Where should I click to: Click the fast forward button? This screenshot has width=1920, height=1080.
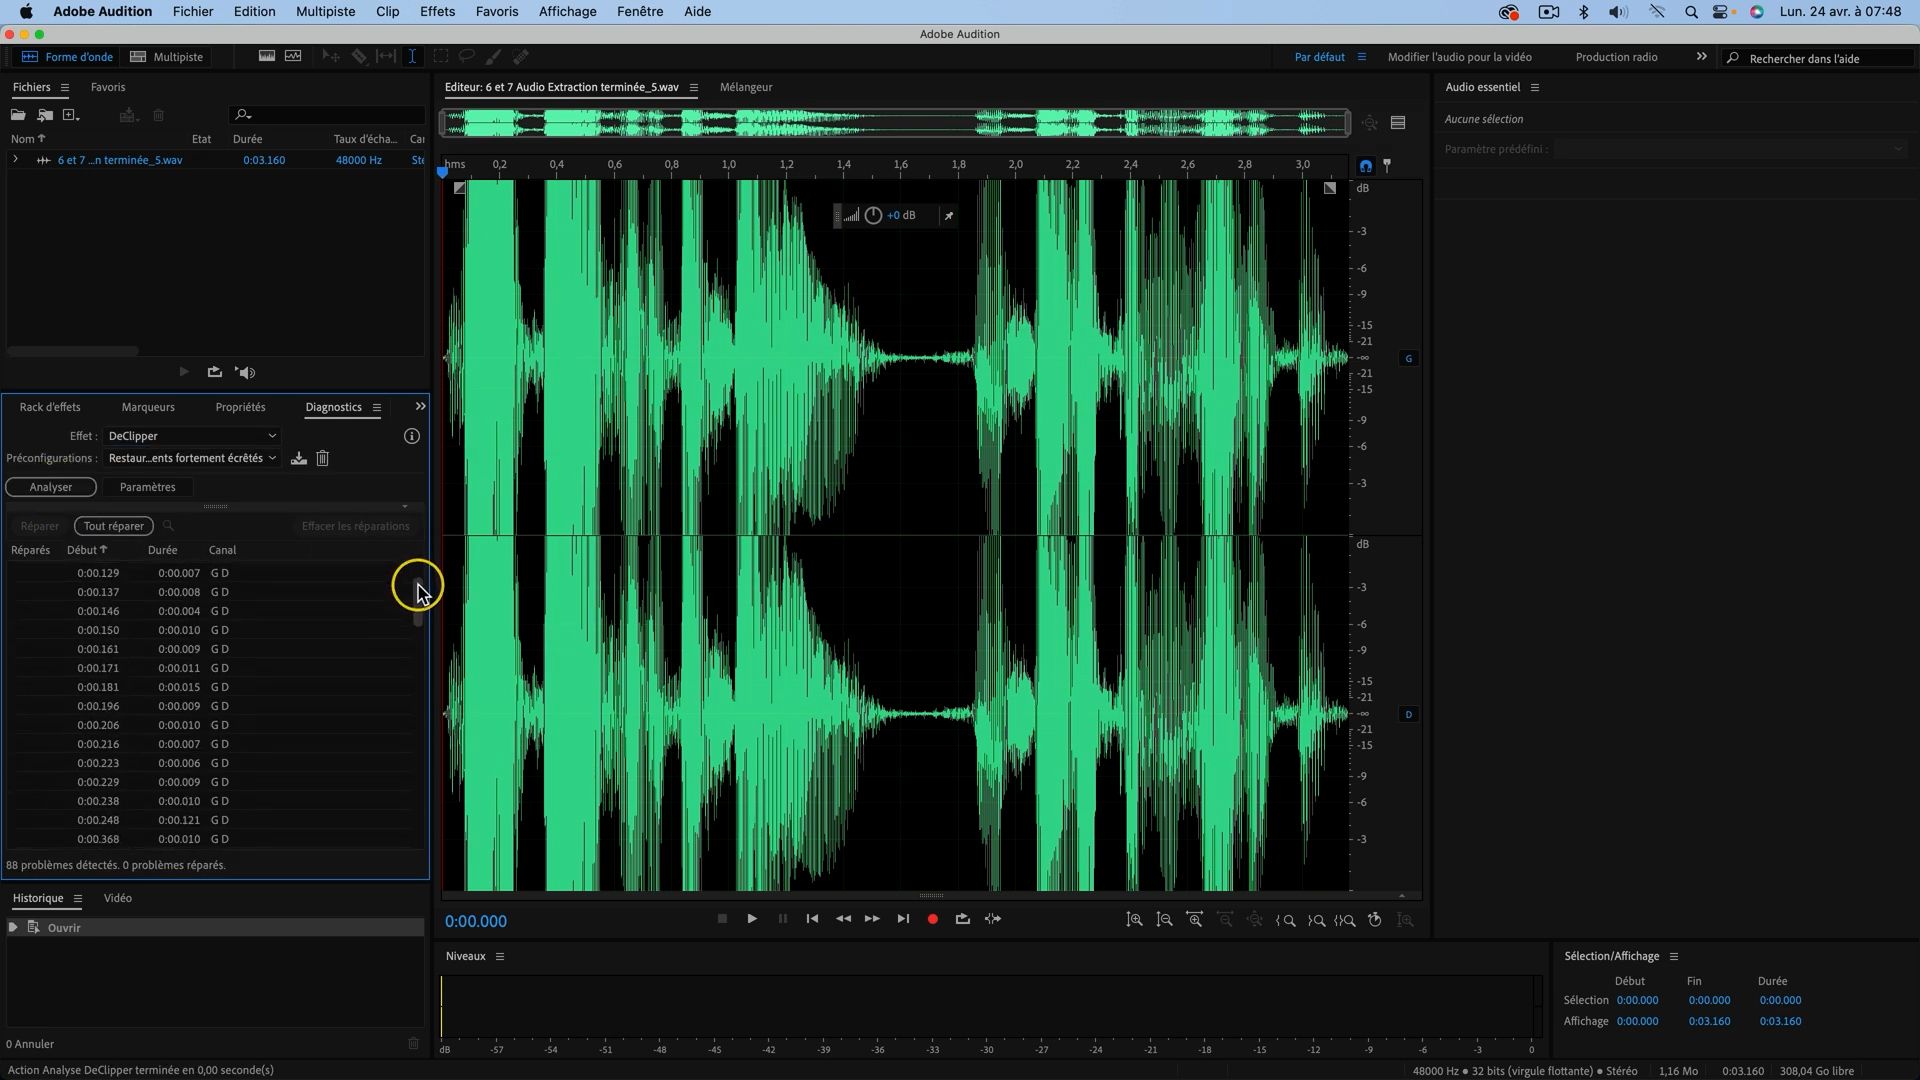click(872, 919)
